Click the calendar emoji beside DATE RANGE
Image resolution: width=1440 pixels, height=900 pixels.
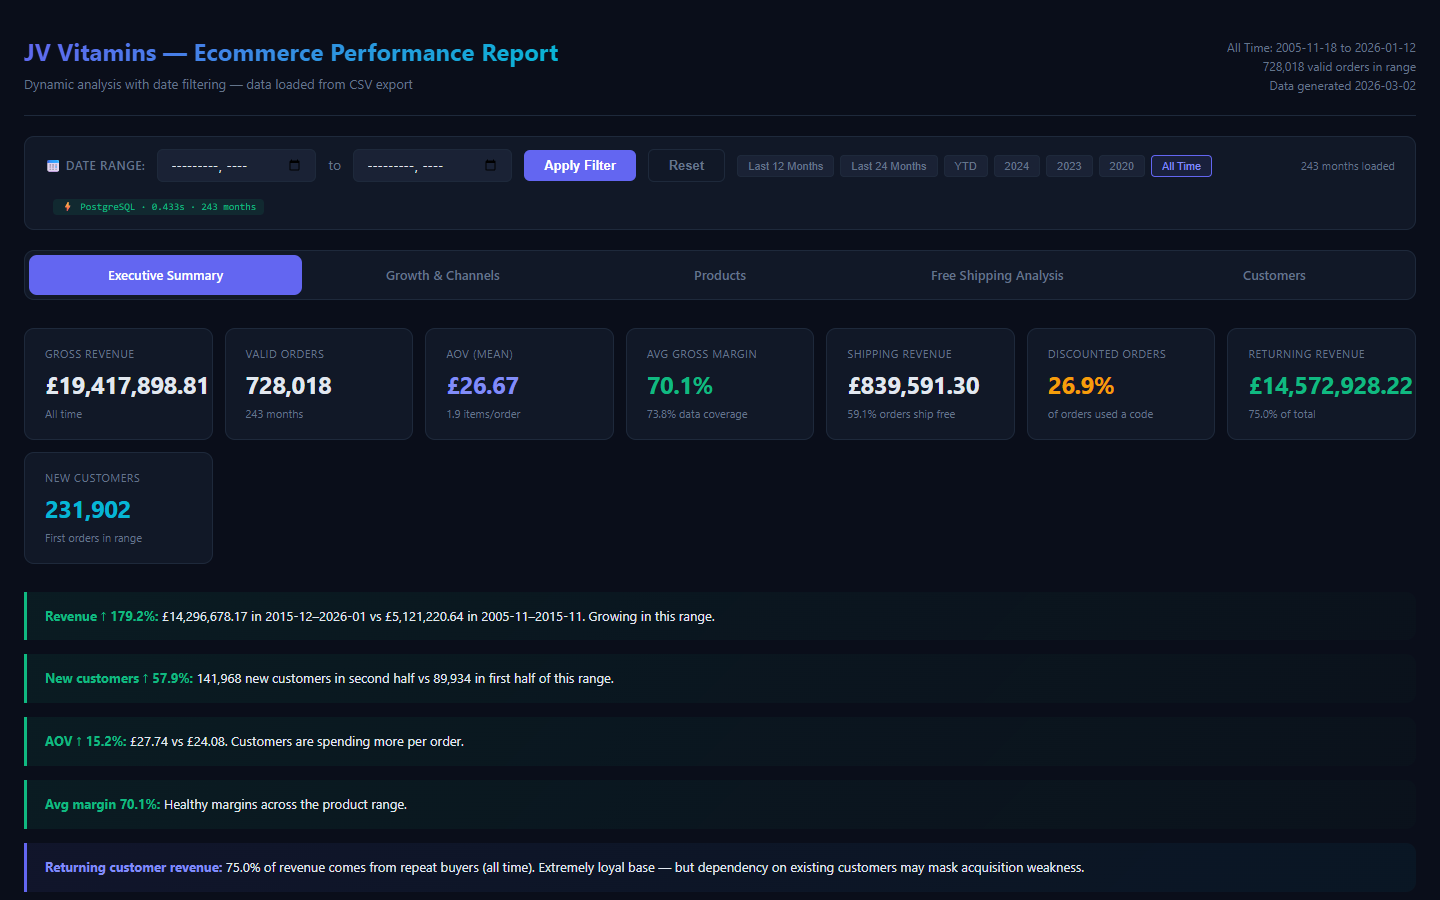point(53,166)
